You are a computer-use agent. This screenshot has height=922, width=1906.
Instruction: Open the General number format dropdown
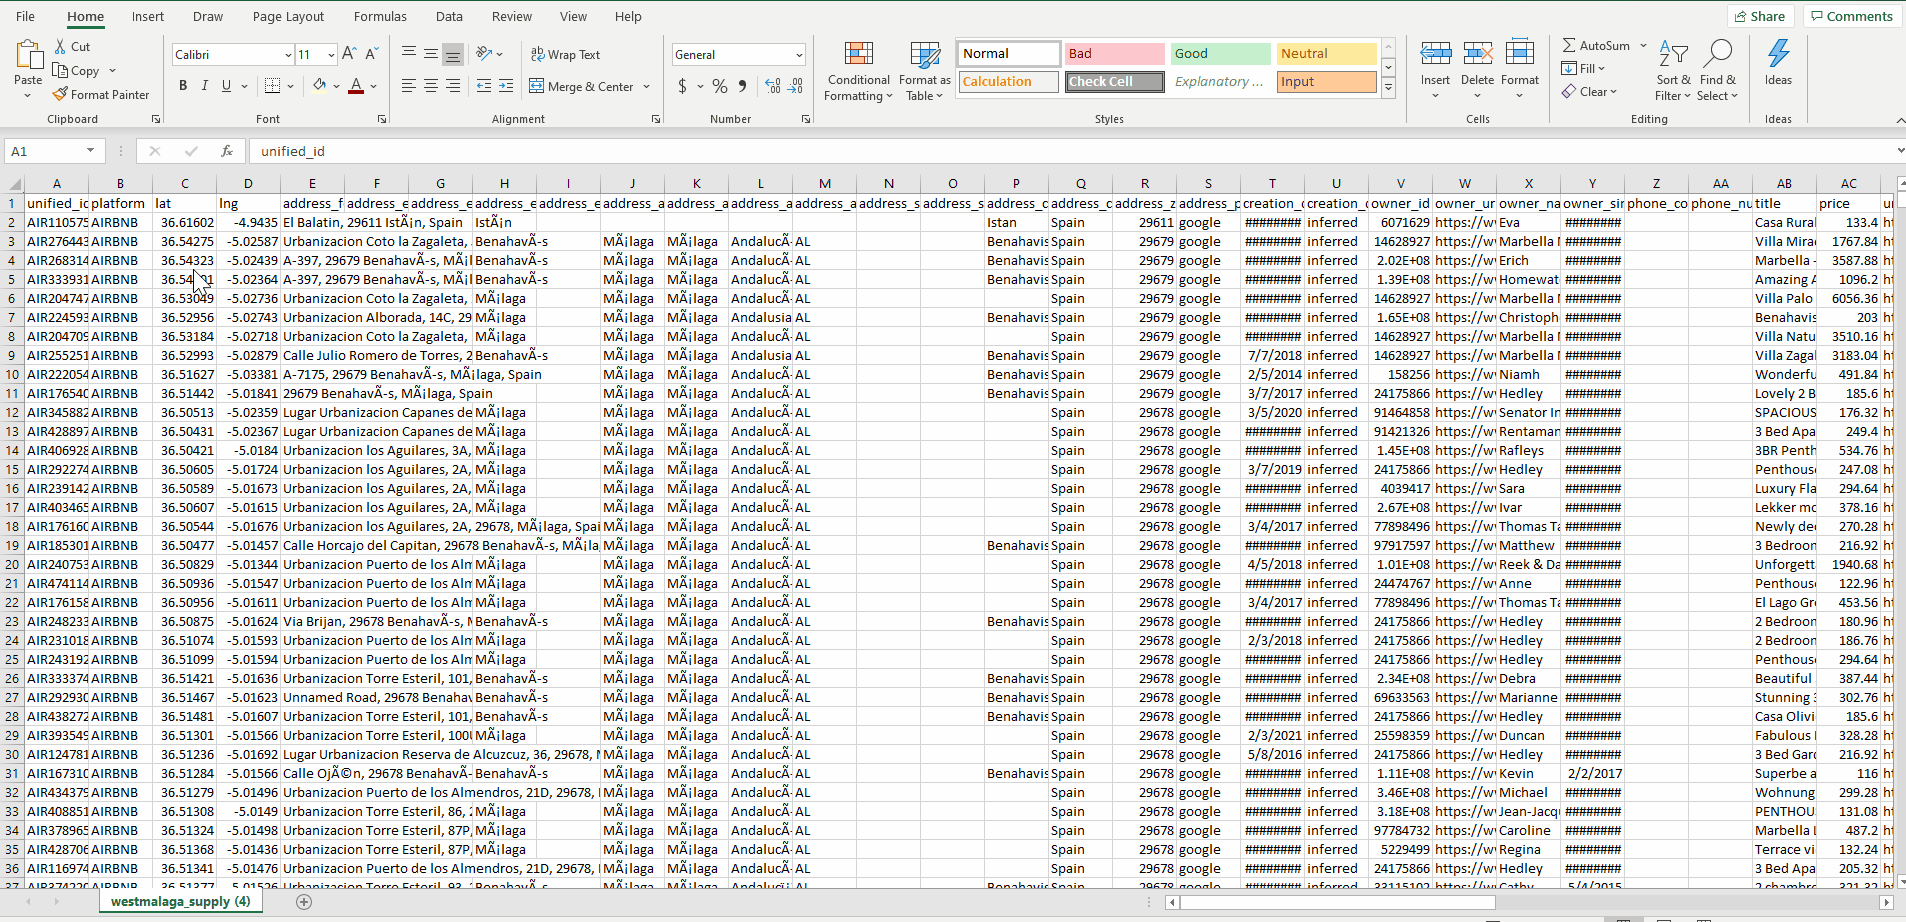(799, 55)
